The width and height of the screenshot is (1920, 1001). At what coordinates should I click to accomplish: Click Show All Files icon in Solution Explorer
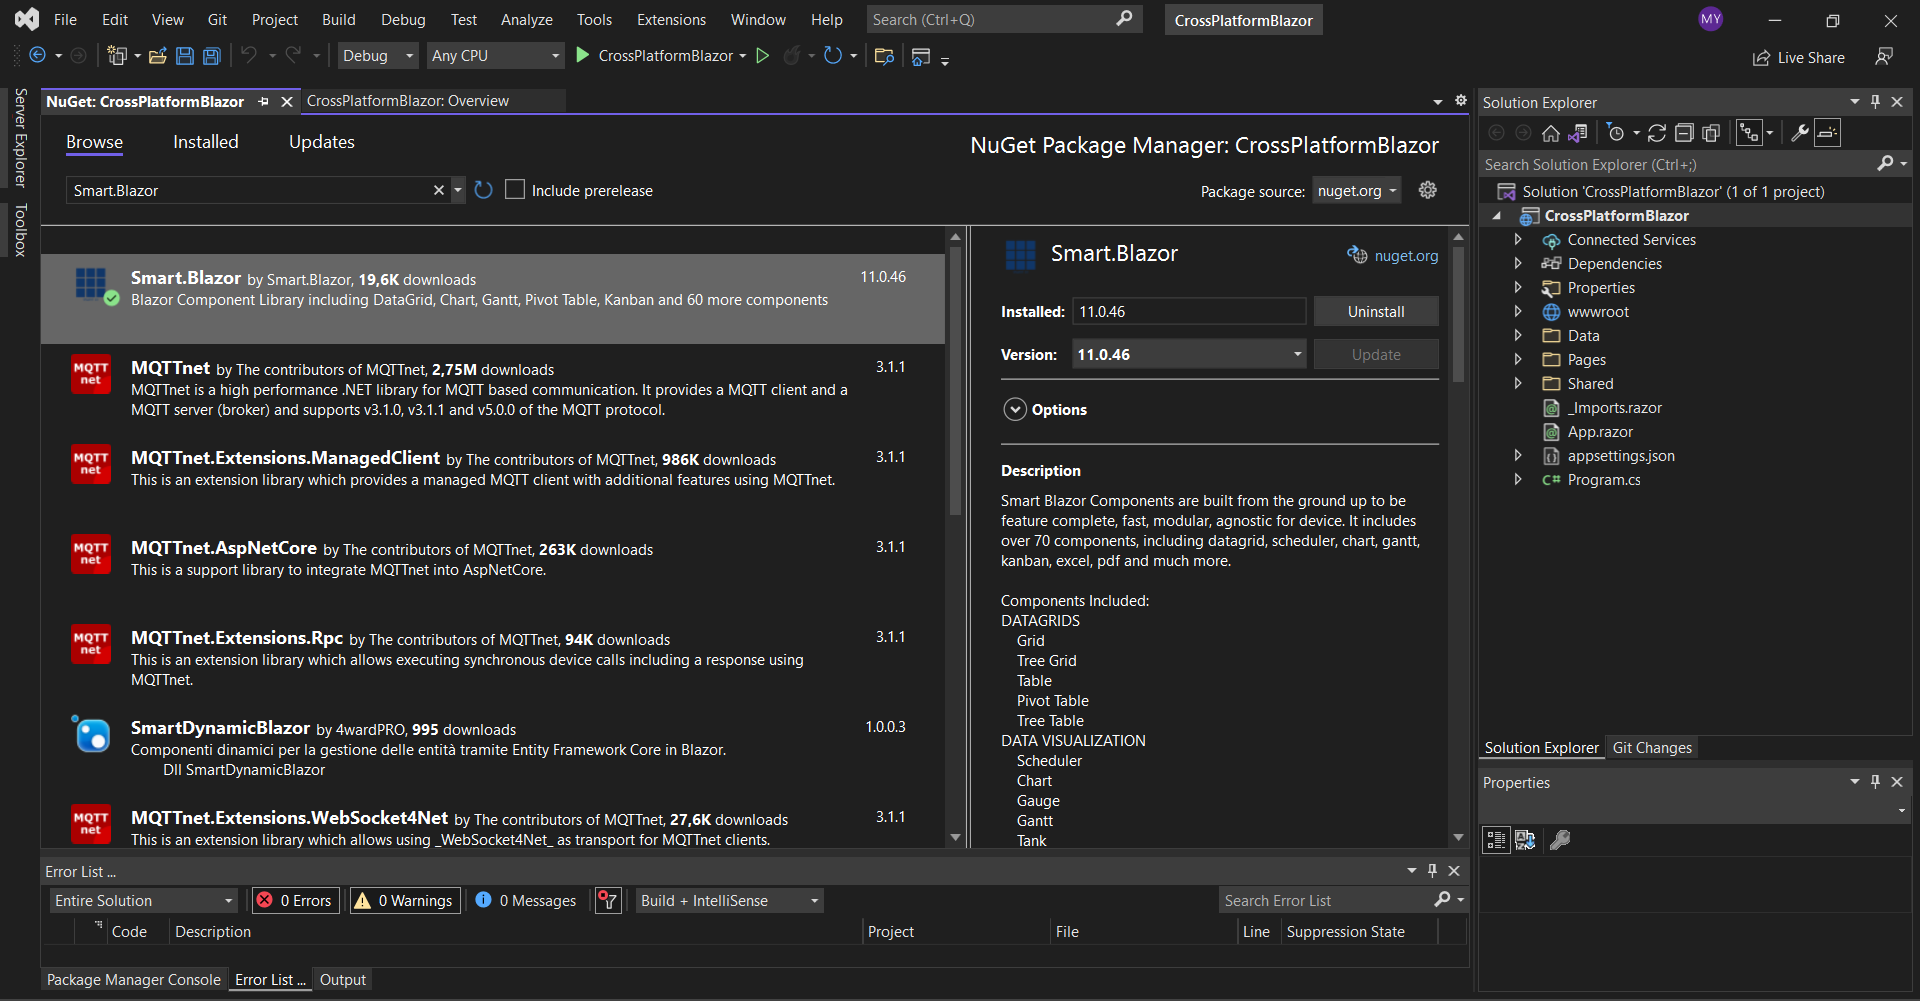click(1711, 133)
